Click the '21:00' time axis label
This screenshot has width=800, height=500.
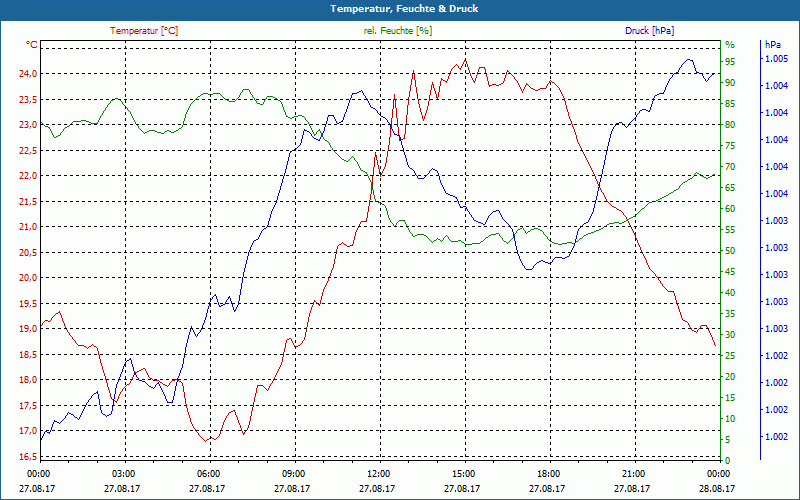(634, 473)
